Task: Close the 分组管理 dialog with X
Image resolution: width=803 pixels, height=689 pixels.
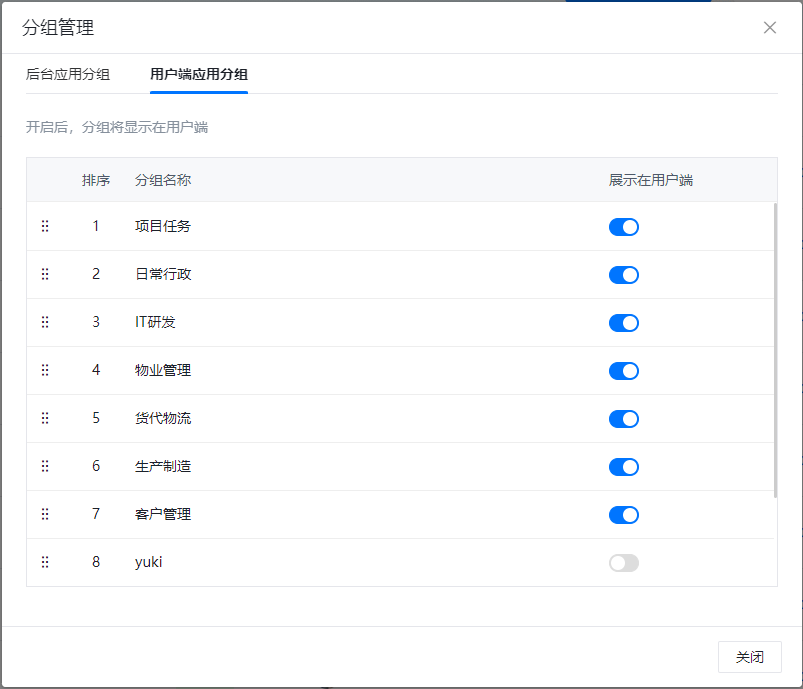Action: (770, 28)
